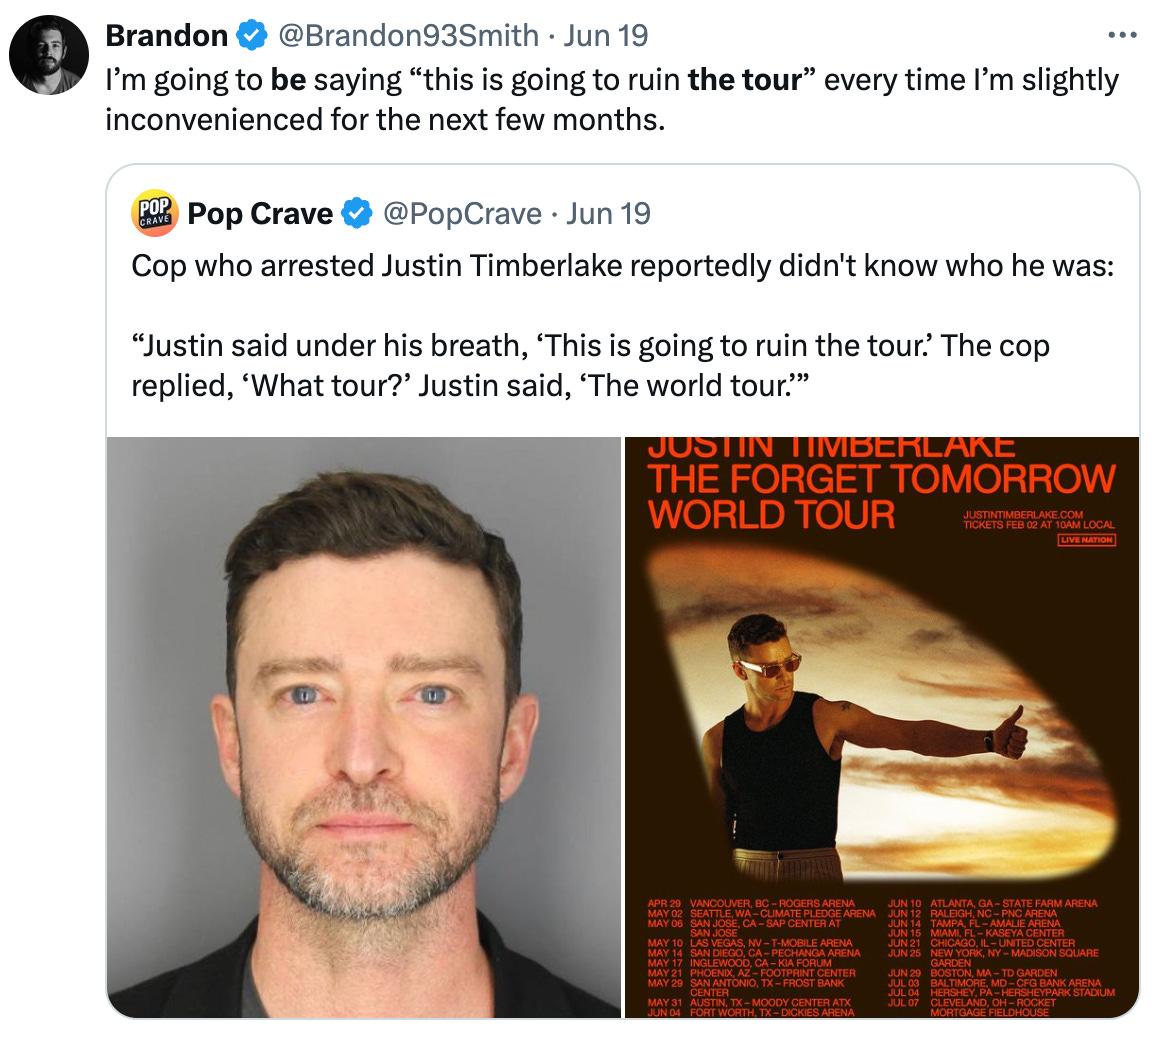
Task: Open the three-dot more options menu
Action: 1122,35
